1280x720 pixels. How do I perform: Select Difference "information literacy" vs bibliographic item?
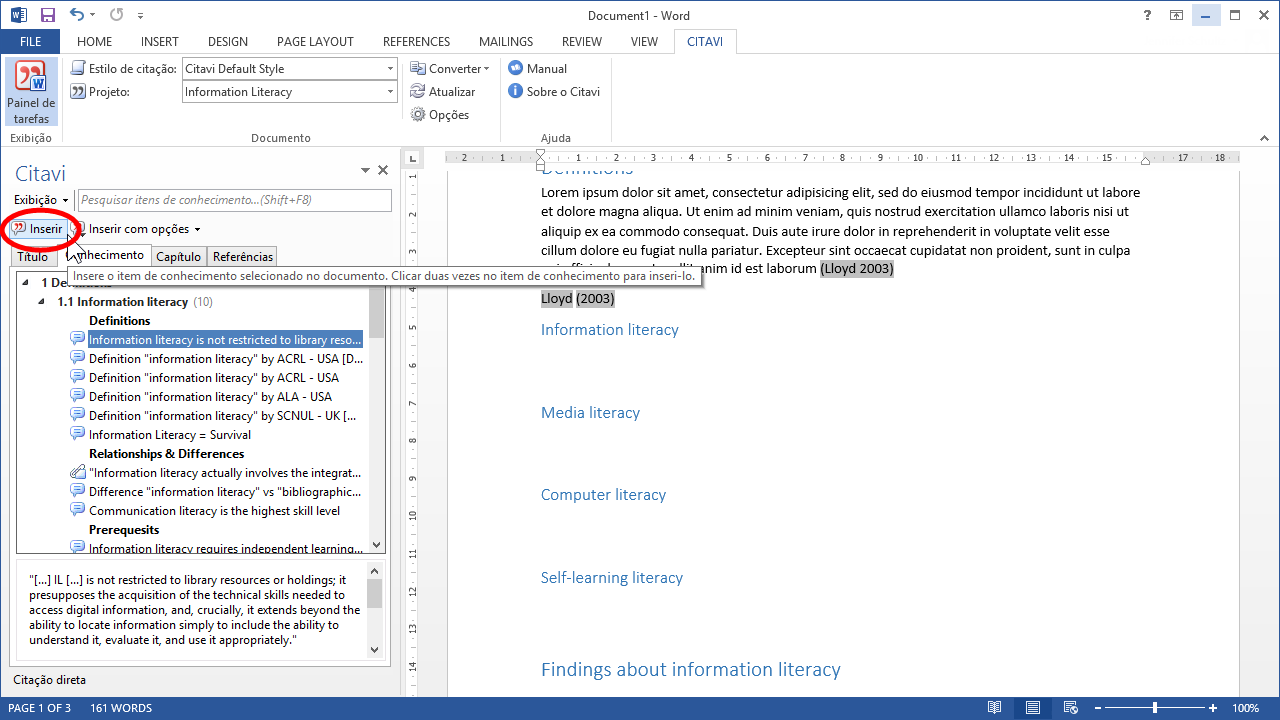225,491
